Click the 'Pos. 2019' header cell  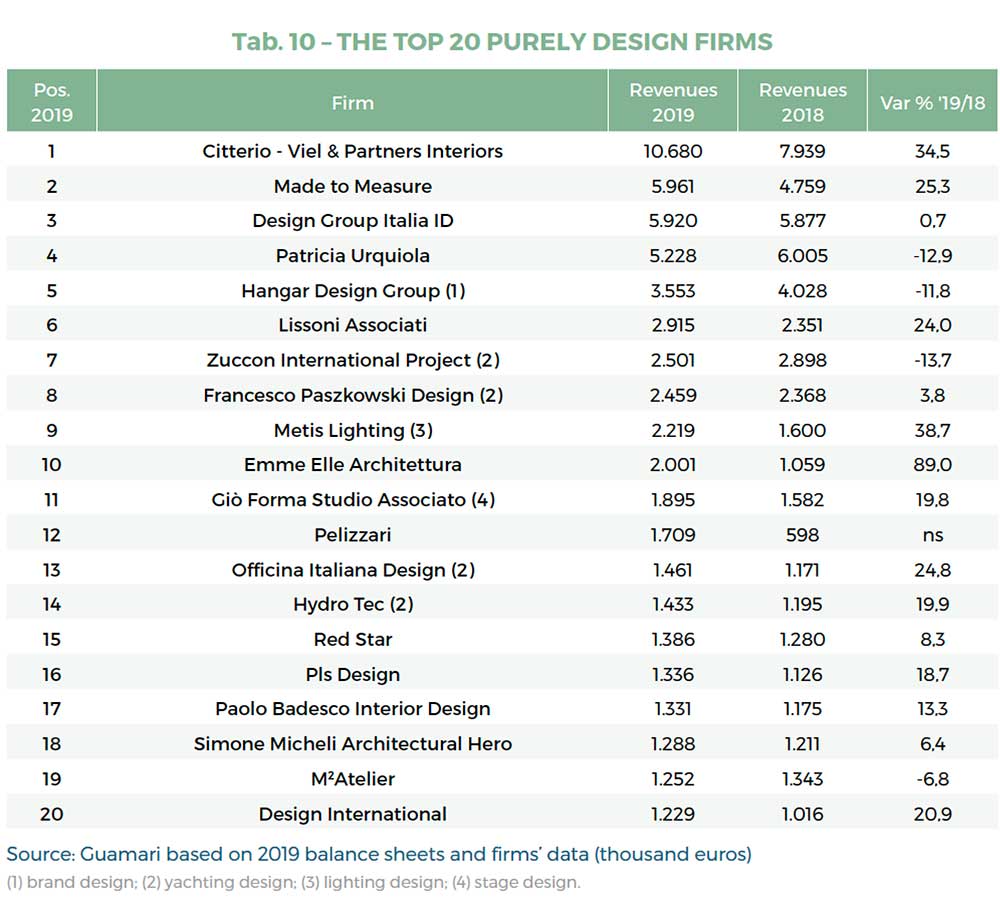click(52, 102)
